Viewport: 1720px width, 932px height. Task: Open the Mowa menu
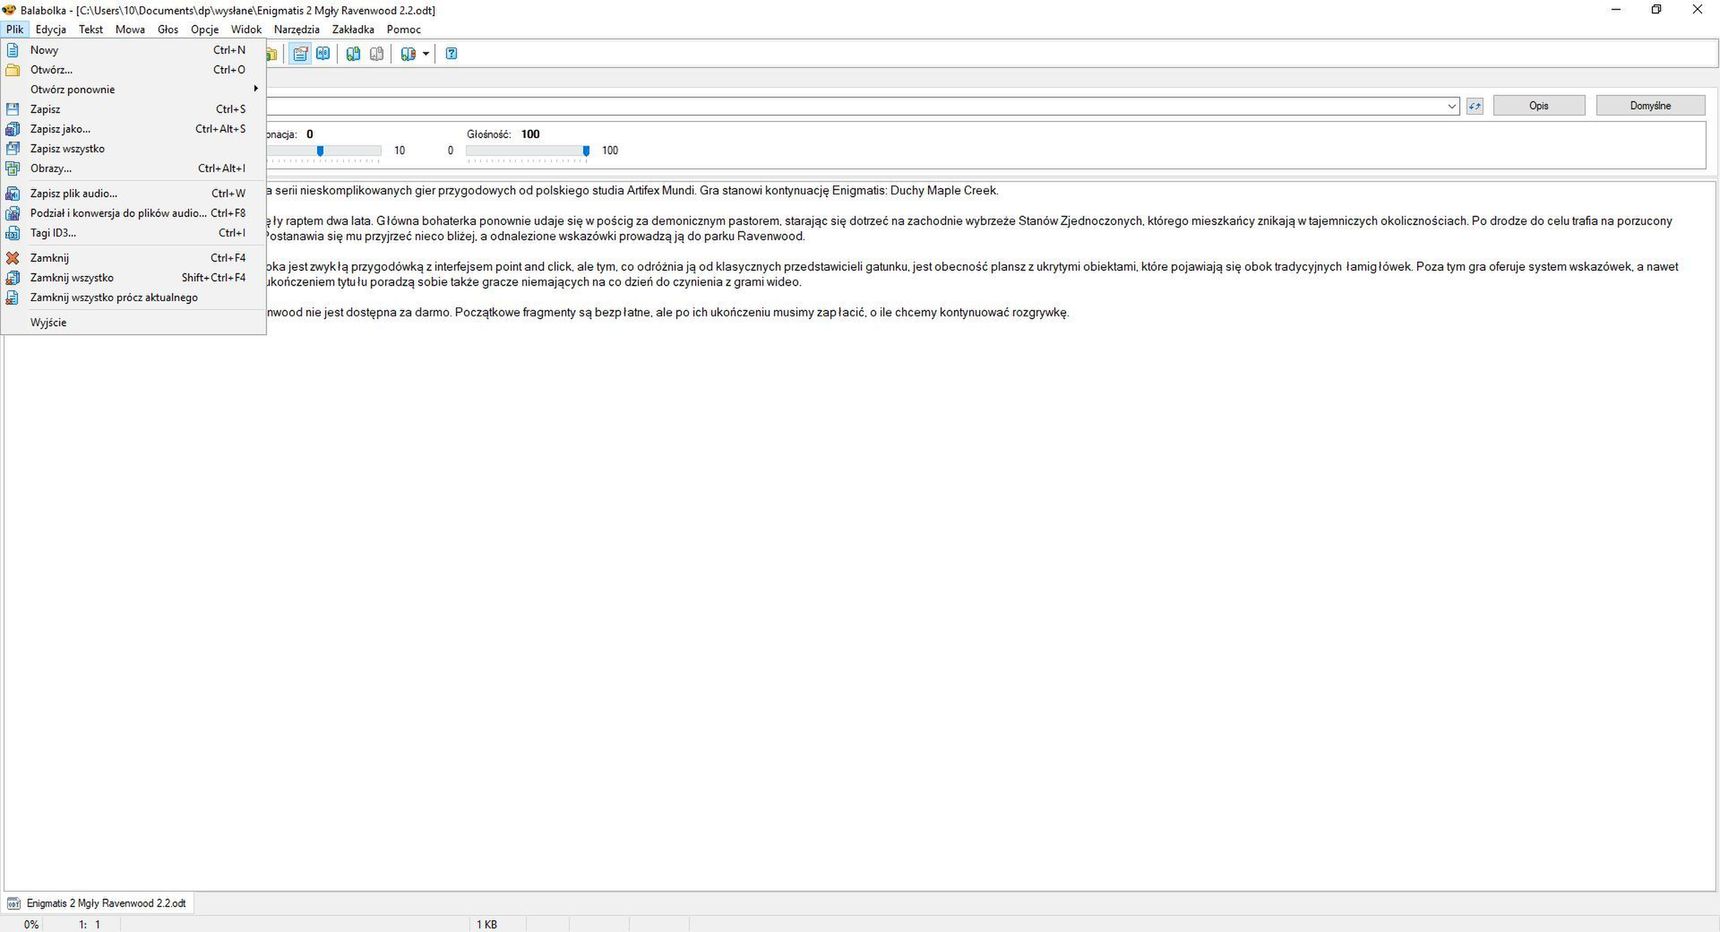(x=130, y=29)
